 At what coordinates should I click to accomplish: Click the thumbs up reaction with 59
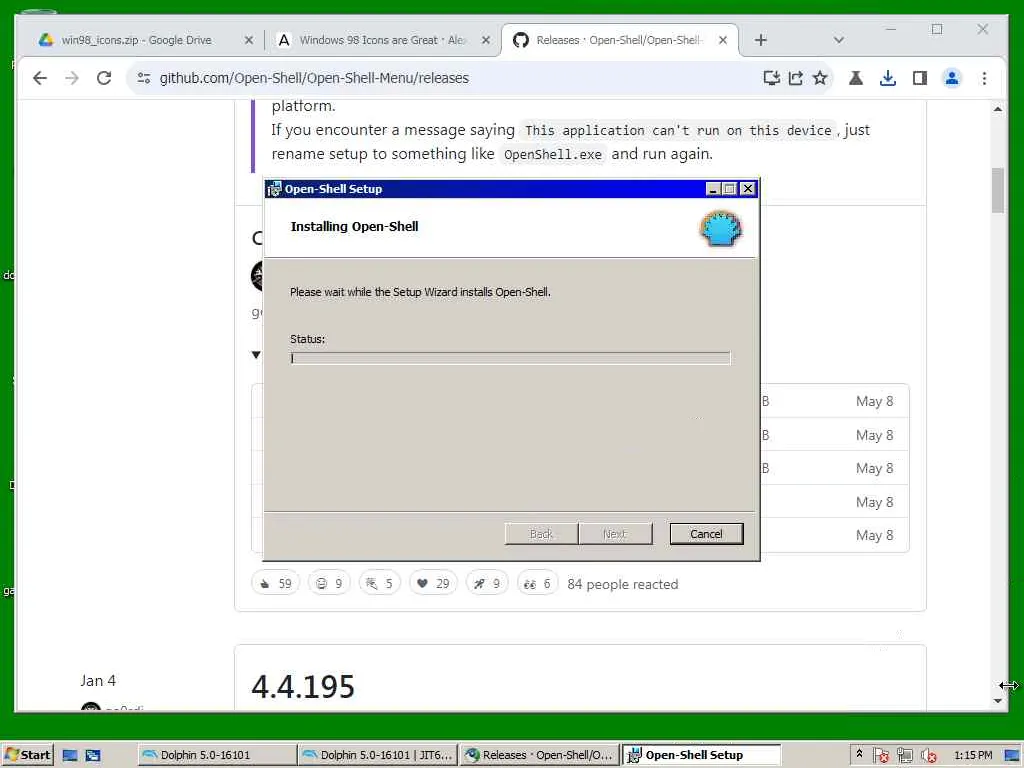(276, 583)
